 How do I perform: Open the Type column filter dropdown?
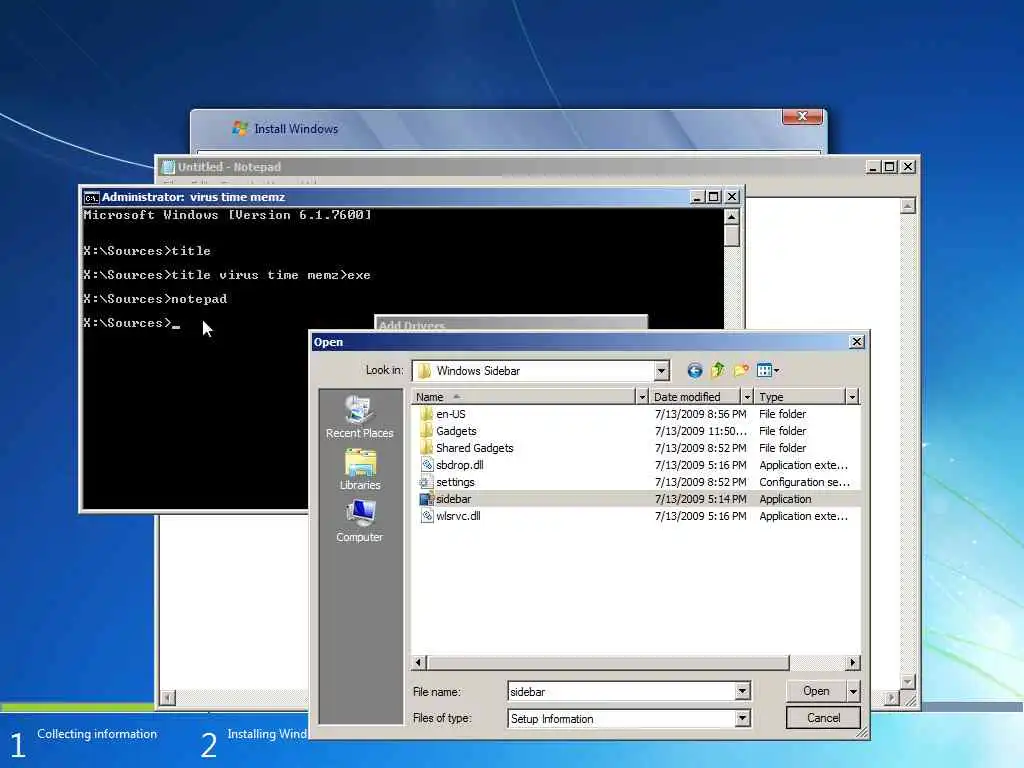852,397
